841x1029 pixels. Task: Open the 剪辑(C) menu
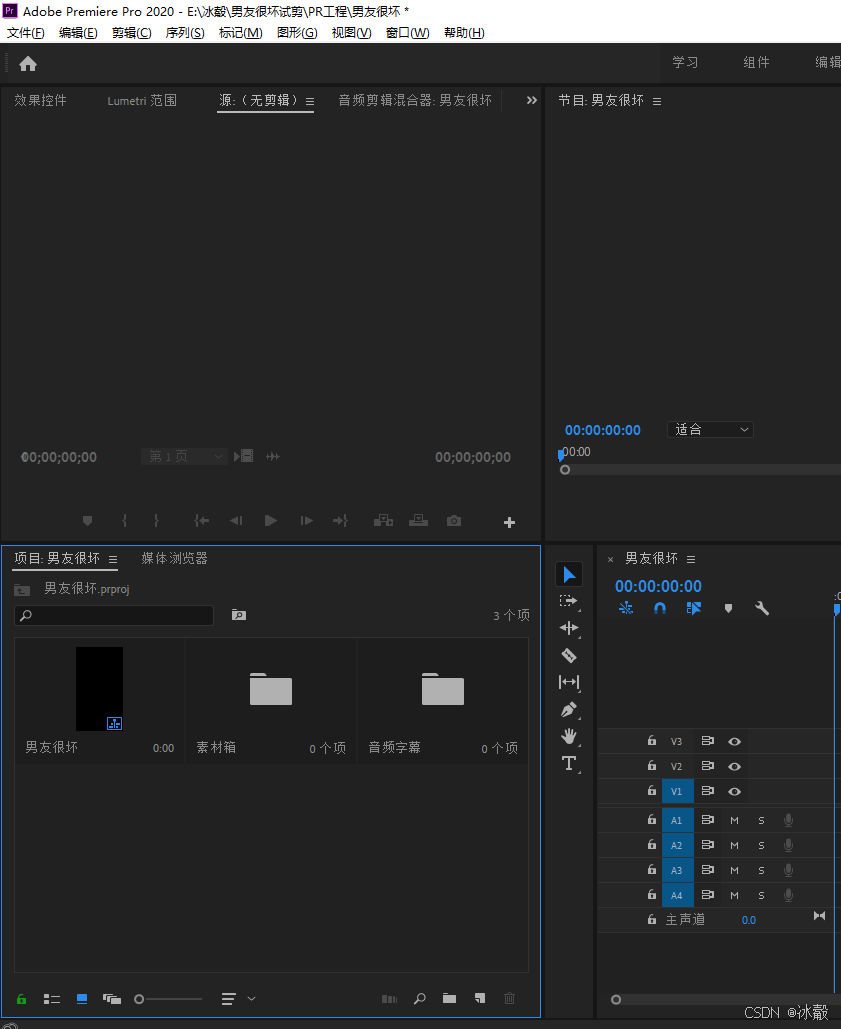pyautogui.click(x=131, y=33)
